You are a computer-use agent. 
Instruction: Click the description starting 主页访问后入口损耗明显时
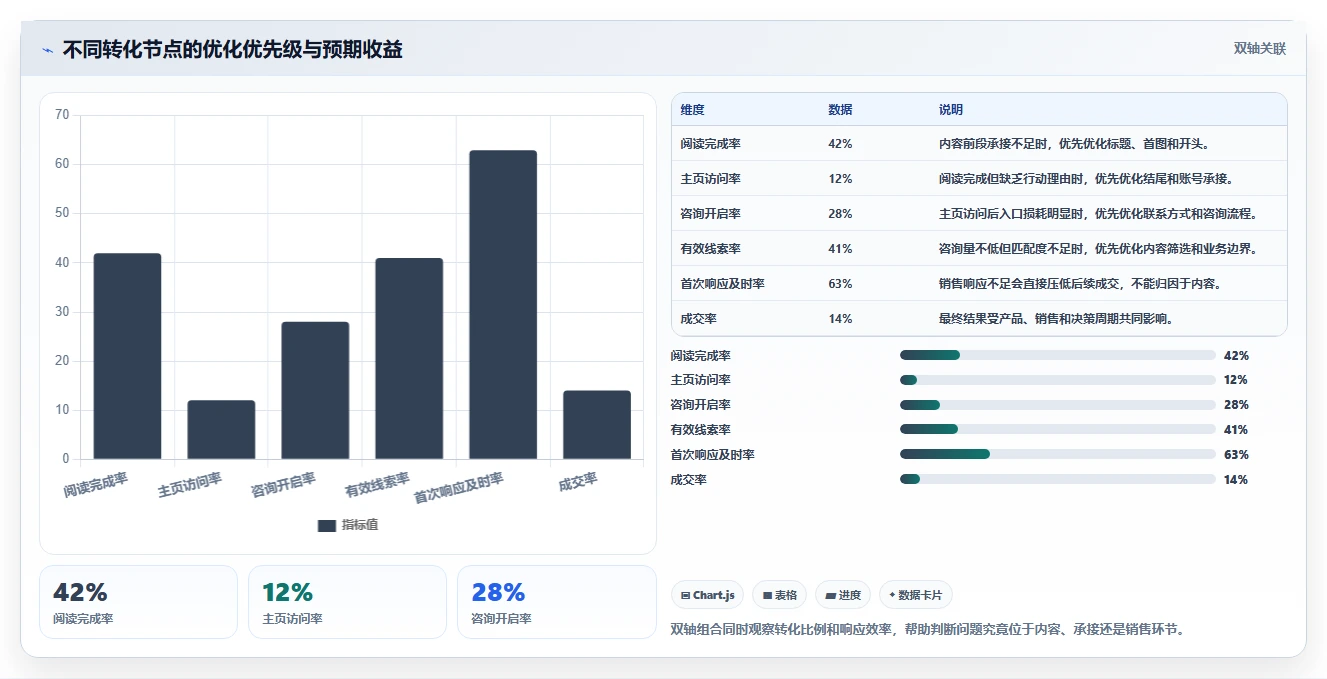(x=1098, y=214)
